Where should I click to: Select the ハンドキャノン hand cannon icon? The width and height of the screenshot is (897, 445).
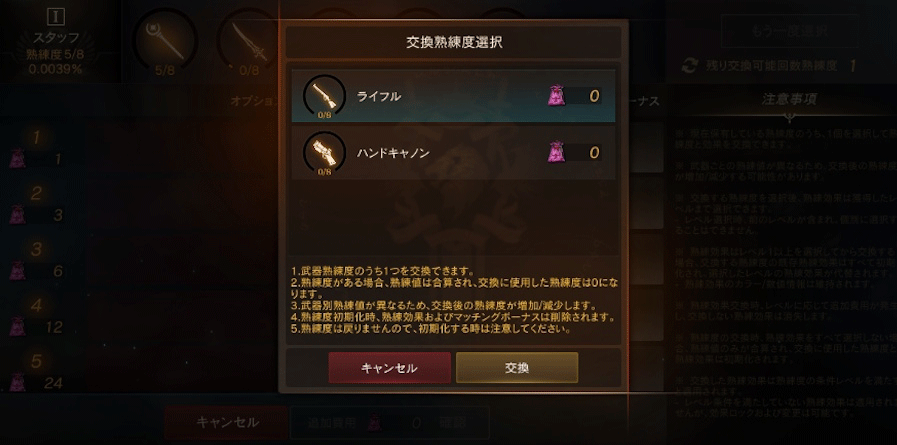point(324,153)
